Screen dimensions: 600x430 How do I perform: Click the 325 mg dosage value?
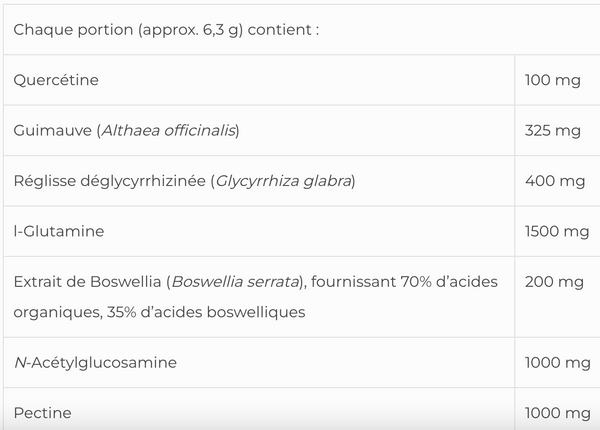pyautogui.click(x=552, y=131)
